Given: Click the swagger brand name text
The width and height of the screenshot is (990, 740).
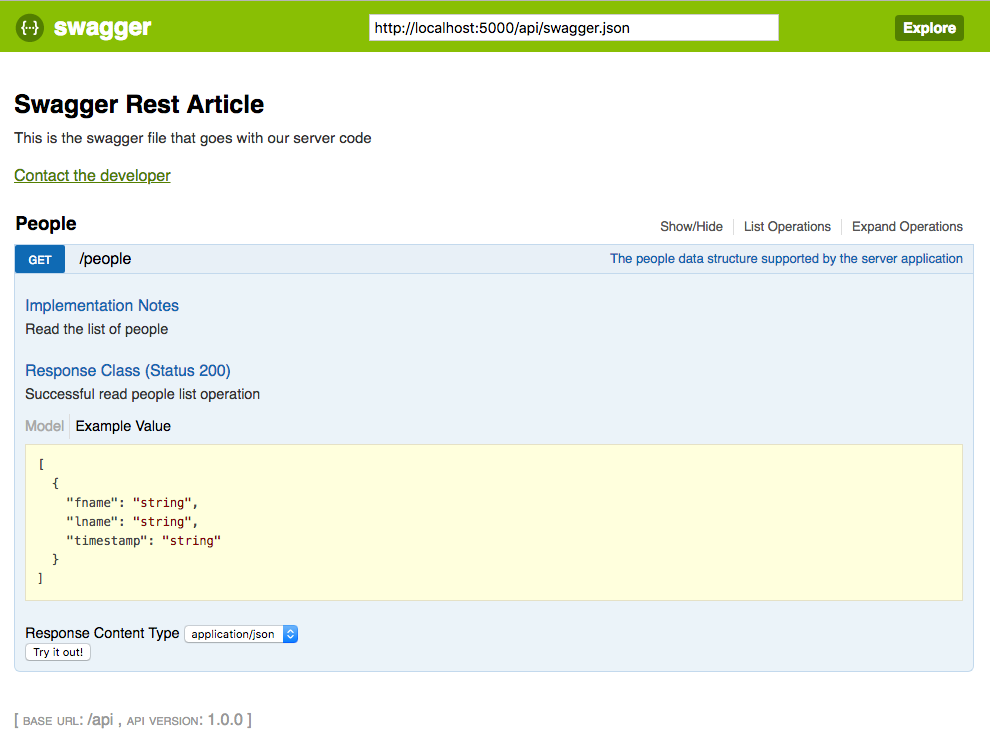Looking at the screenshot, I should click(x=102, y=28).
